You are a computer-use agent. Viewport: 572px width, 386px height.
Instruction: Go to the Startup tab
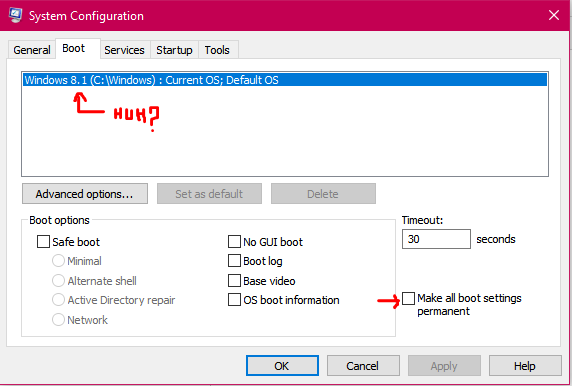(174, 50)
